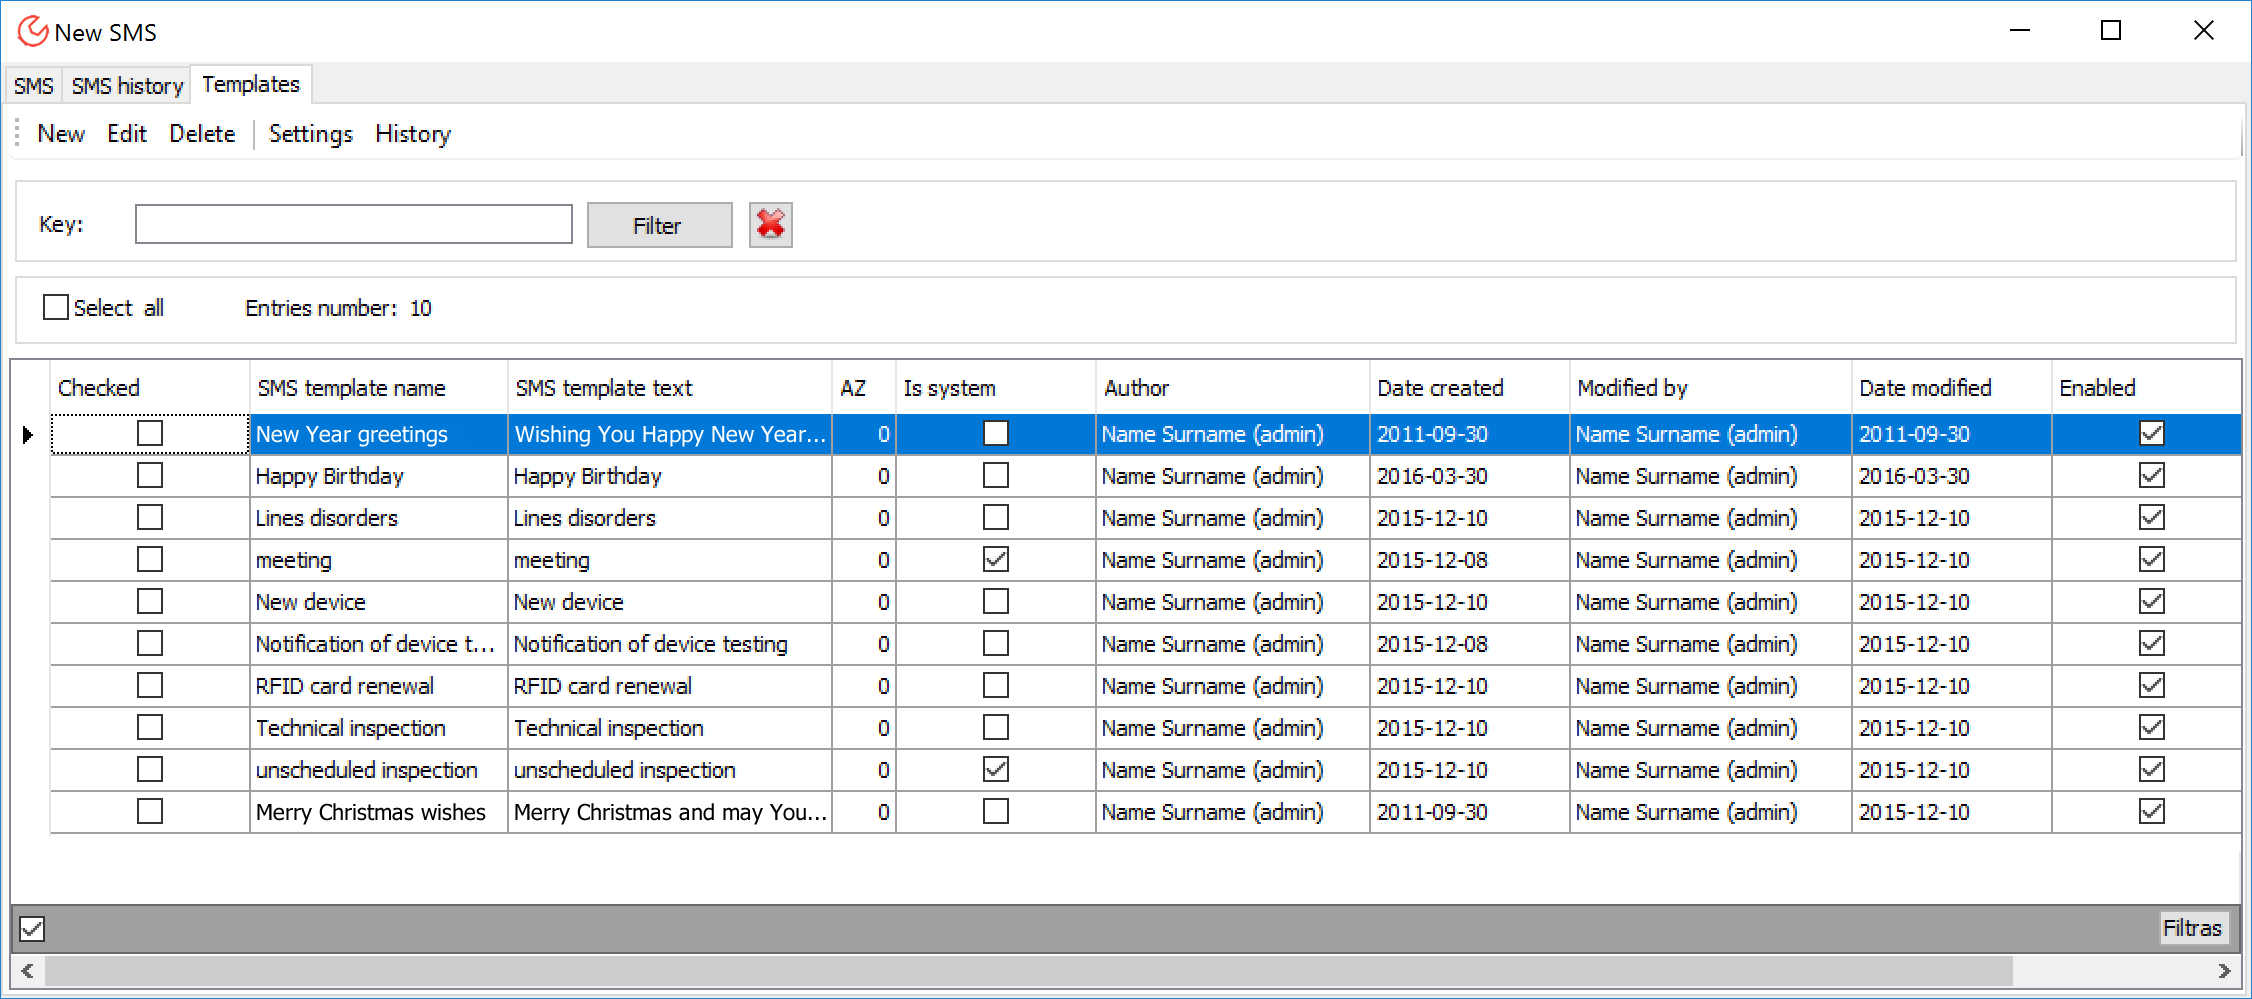Select 'Technical inspection' template name cell
2252x999 pixels.
[379, 728]
